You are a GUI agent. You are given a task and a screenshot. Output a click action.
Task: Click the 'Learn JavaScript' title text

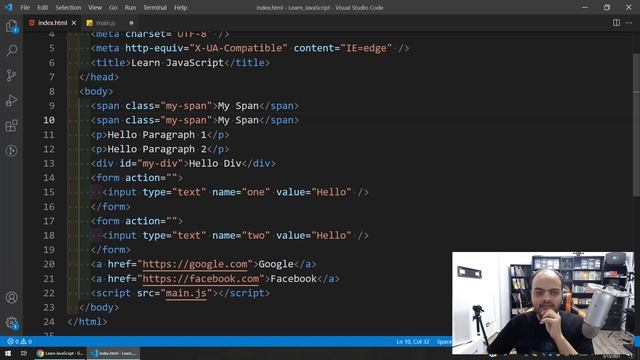(177, 62)
